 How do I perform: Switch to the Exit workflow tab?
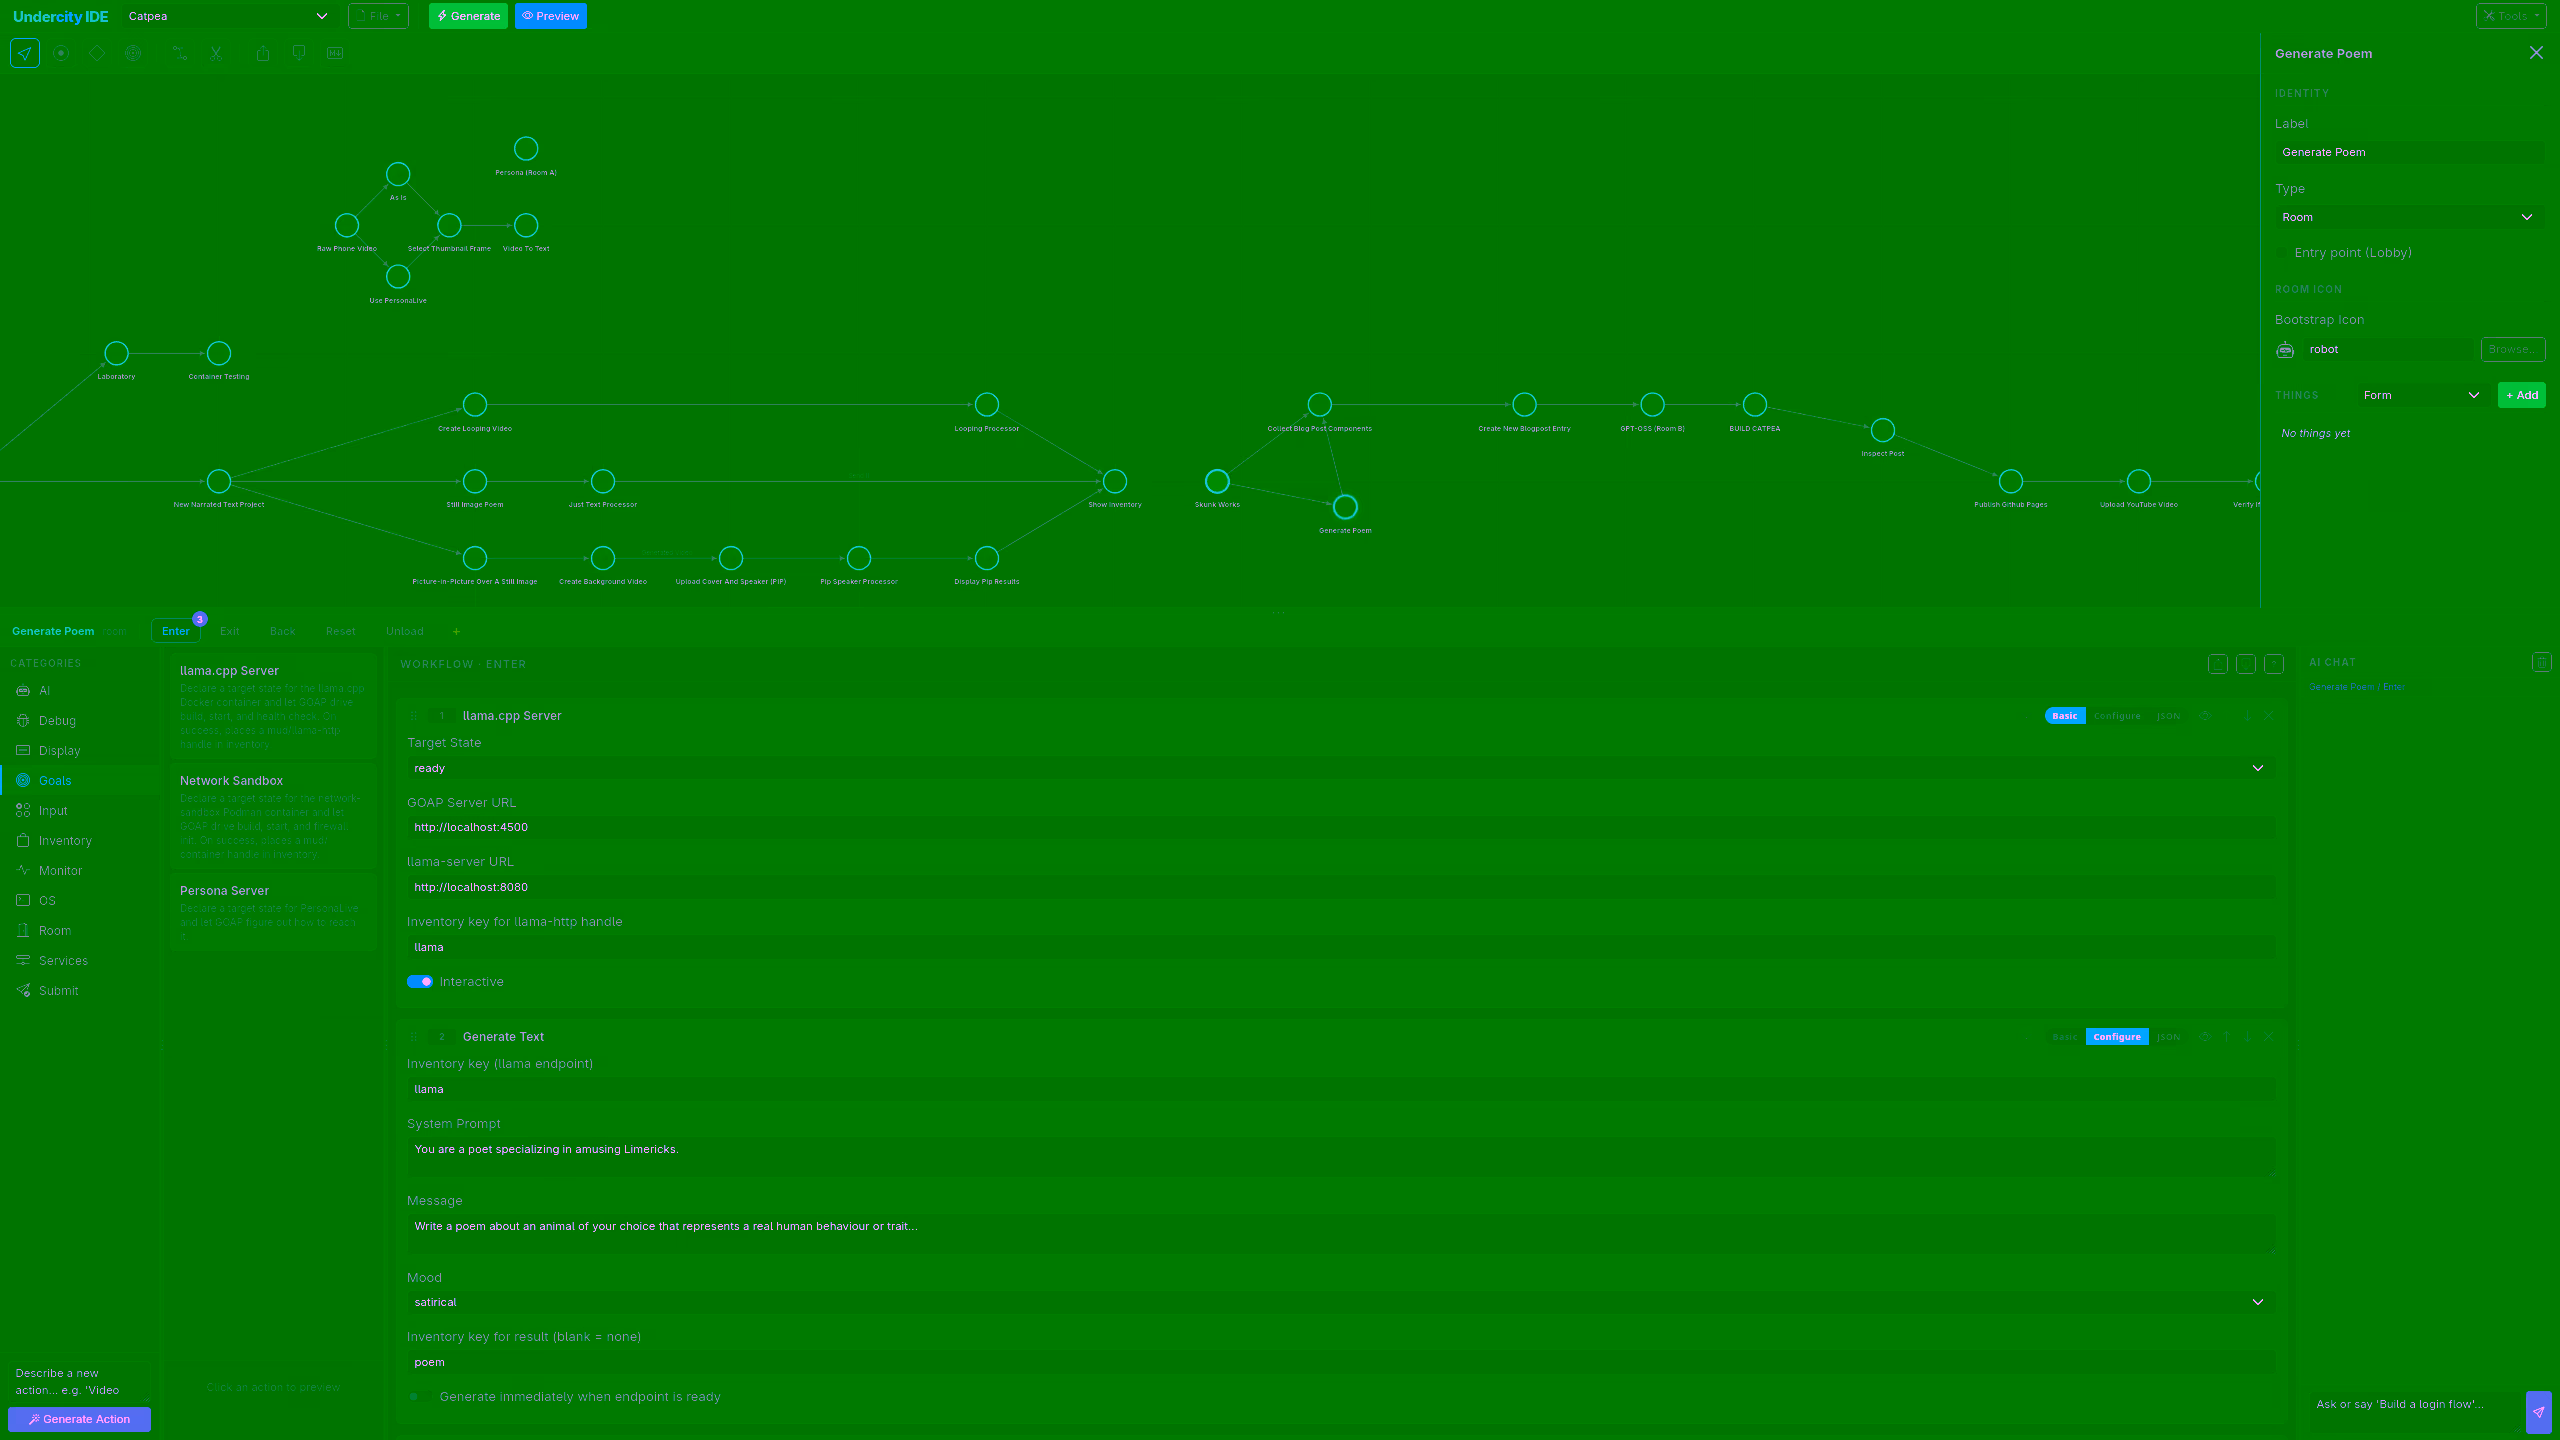pyautogui.click(x=229, y=631)
